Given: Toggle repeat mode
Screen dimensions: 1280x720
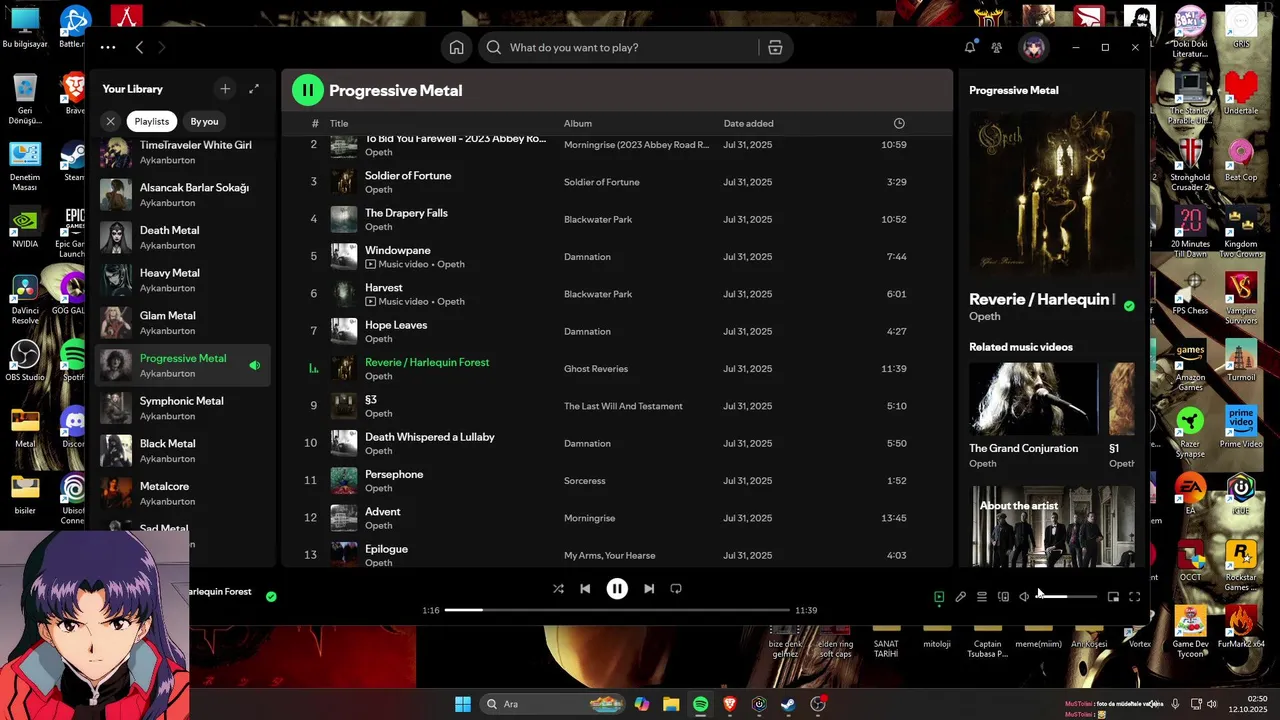Looking at the screenshot, I should (676, 589).
